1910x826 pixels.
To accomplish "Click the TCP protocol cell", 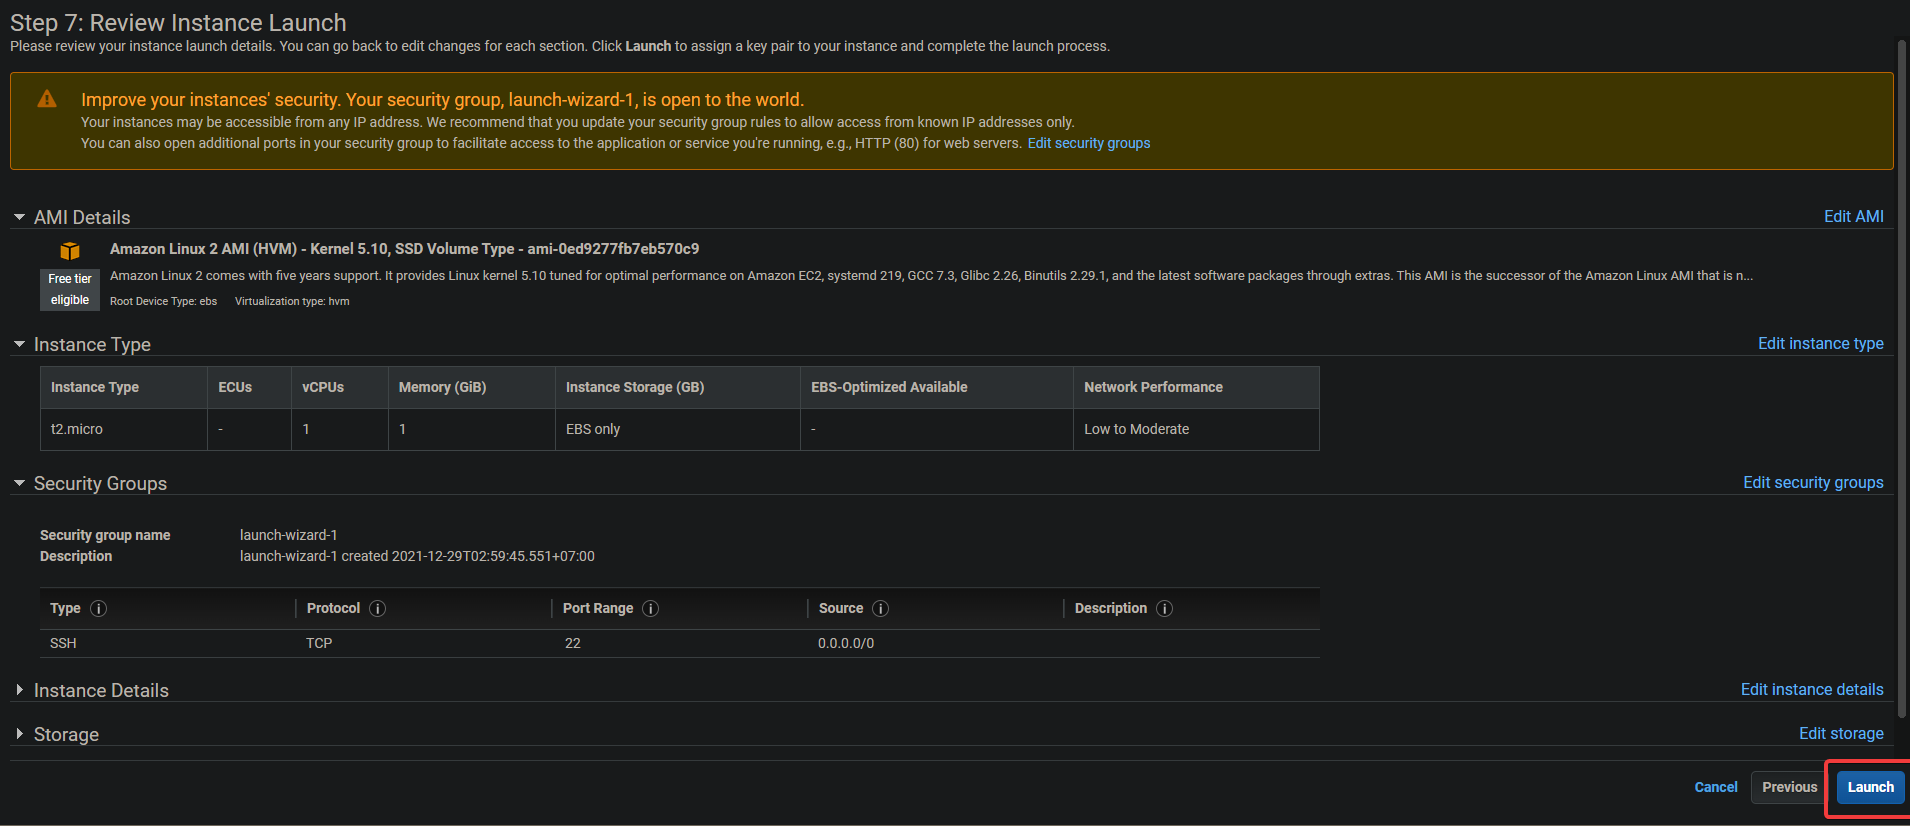I will point(319,643).
